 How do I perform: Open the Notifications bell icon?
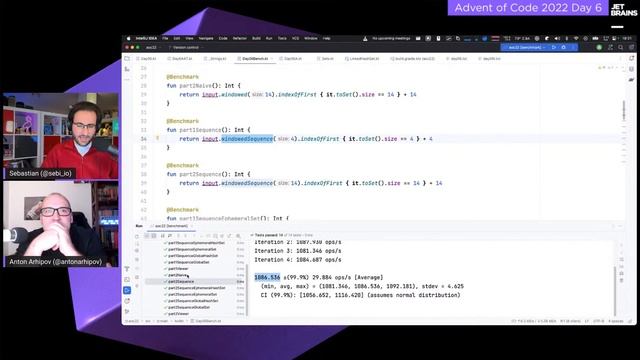click(x=631, y=59)
